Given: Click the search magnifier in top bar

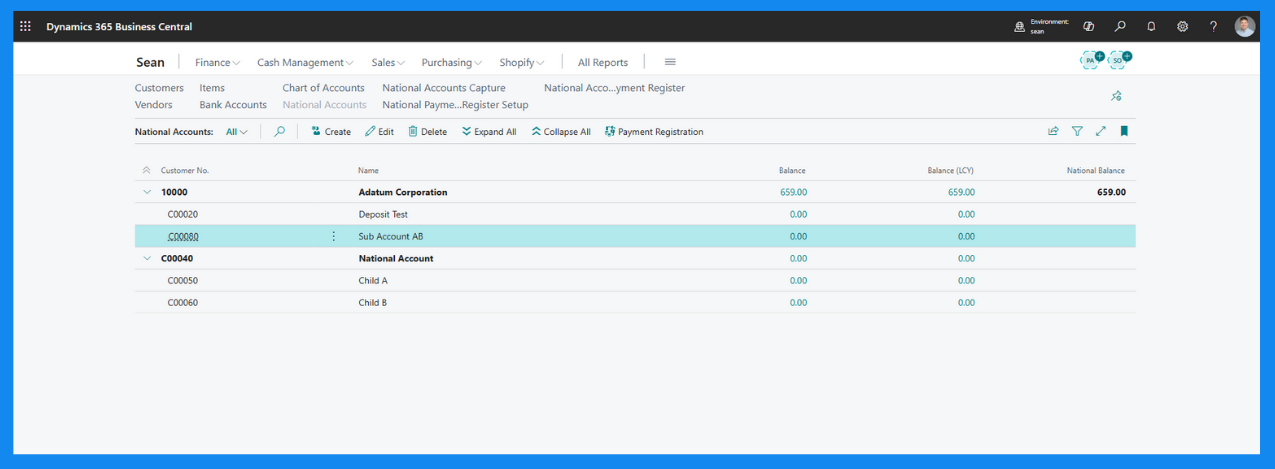Looking at the screenshot, I should pos(1120,27).
